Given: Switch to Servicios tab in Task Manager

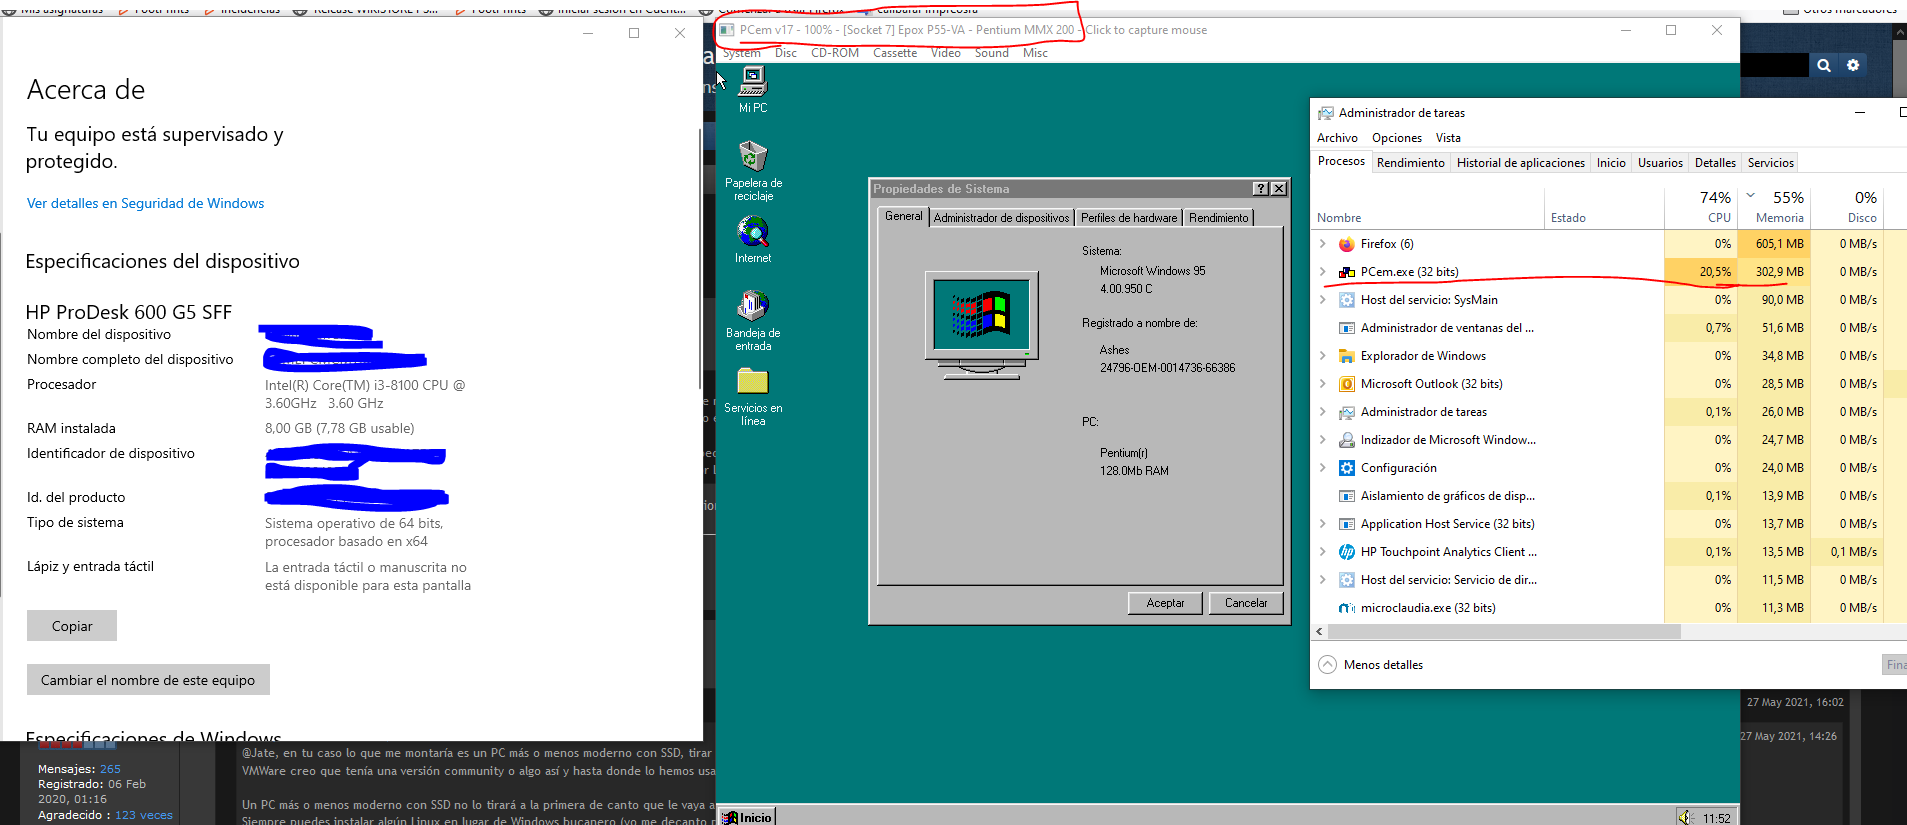Looking at the screenshot, I should click(x=1771, y=163).
